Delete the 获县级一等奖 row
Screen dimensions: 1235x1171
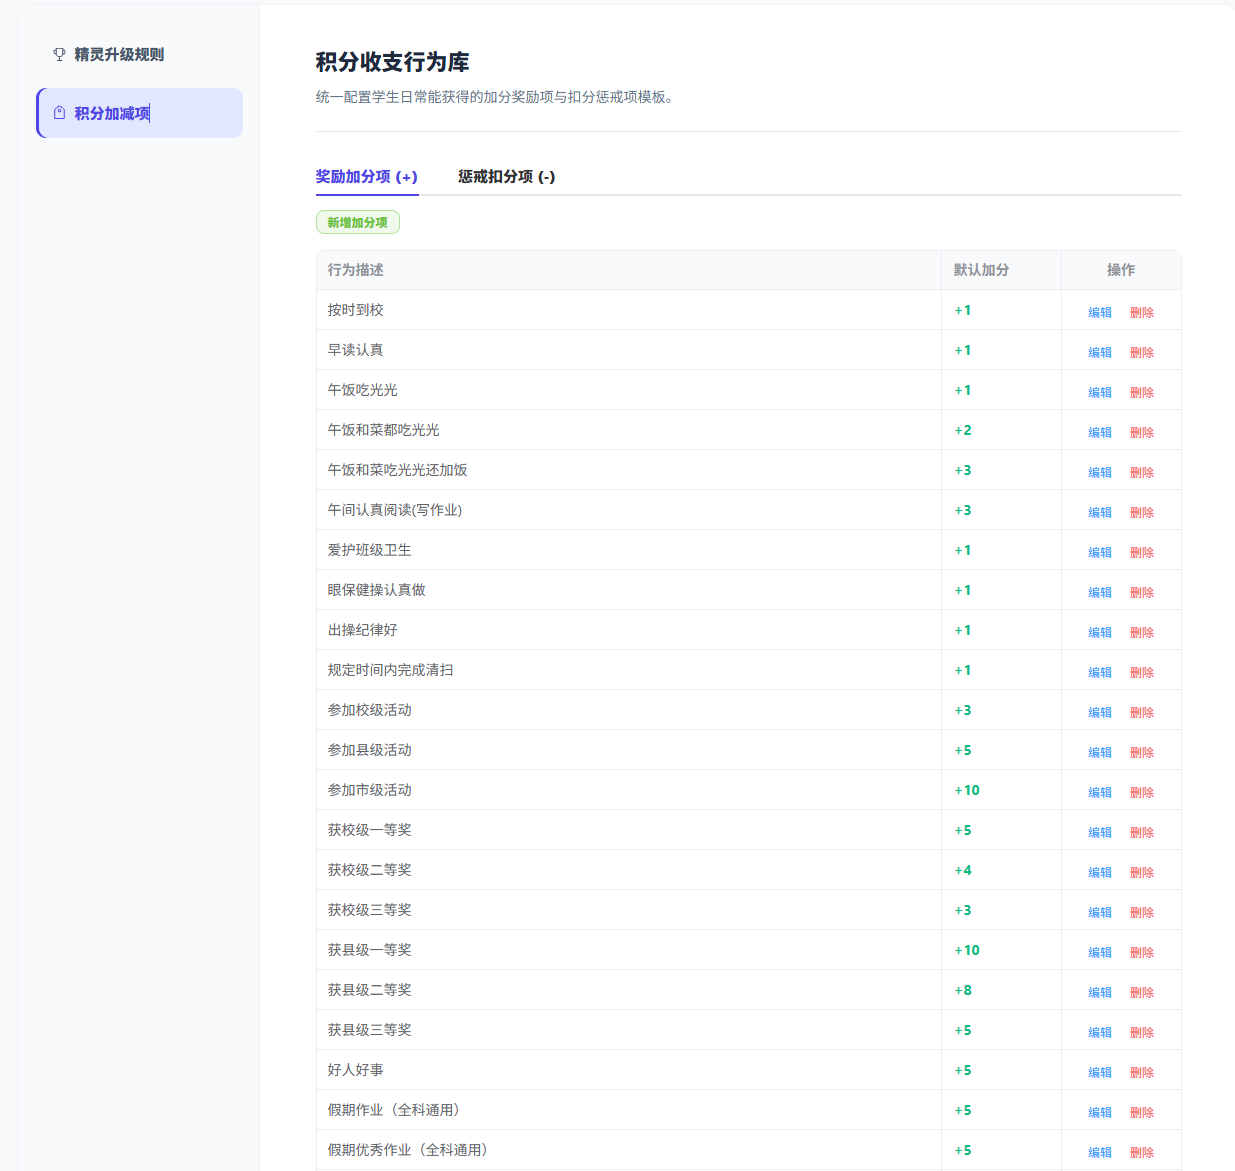click(1142, 952)
